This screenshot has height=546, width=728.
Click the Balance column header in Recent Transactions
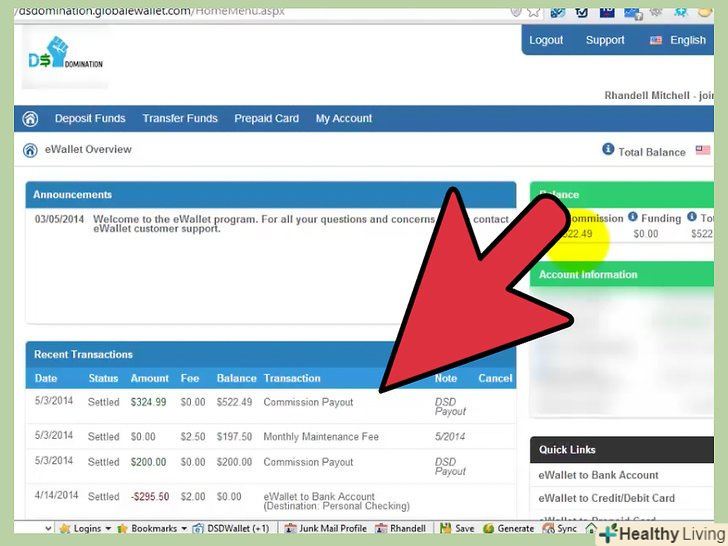pos(236,378)
